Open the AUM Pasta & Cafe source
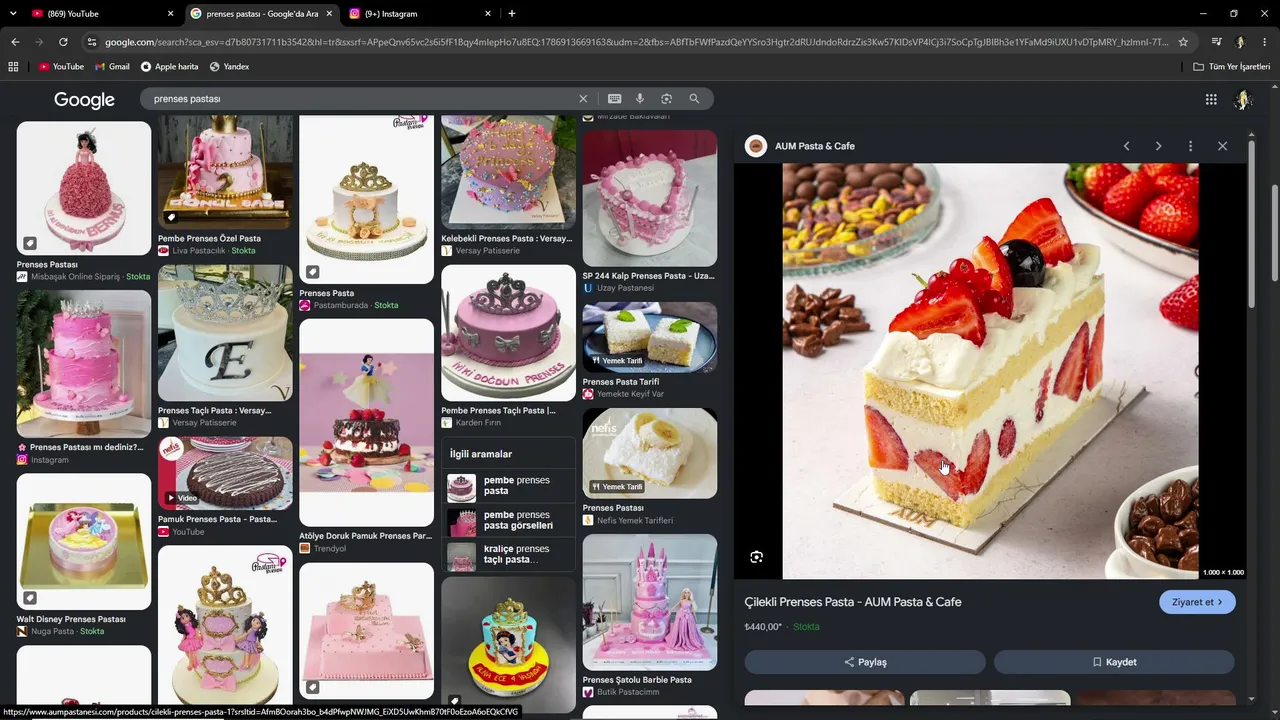 pos(801,146)
